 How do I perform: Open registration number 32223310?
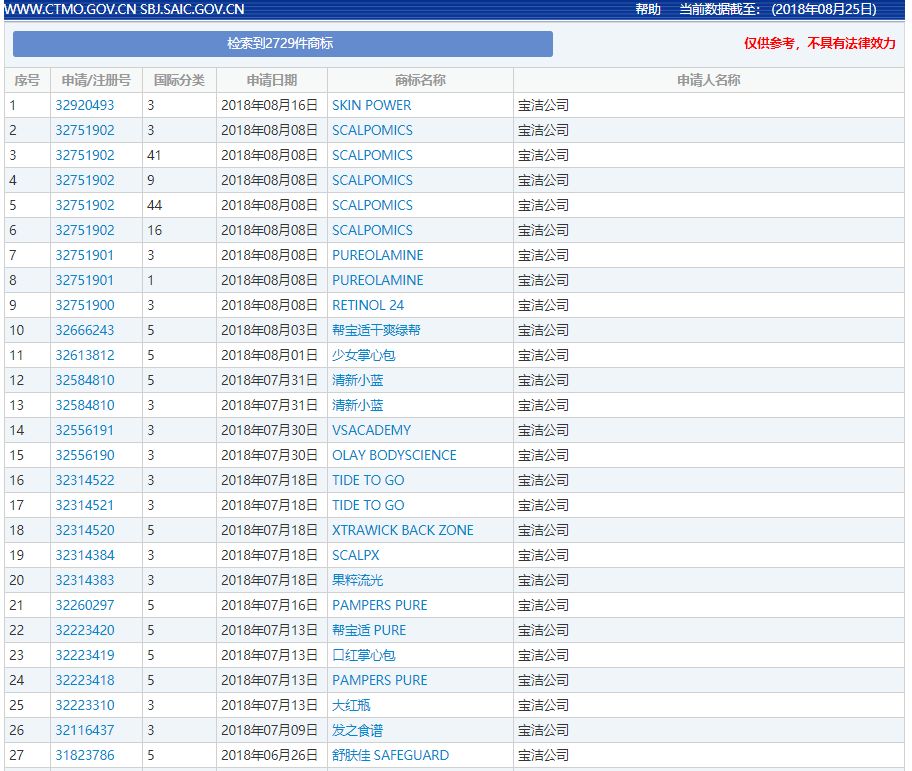pyautogui.click(x=85, y=705)
